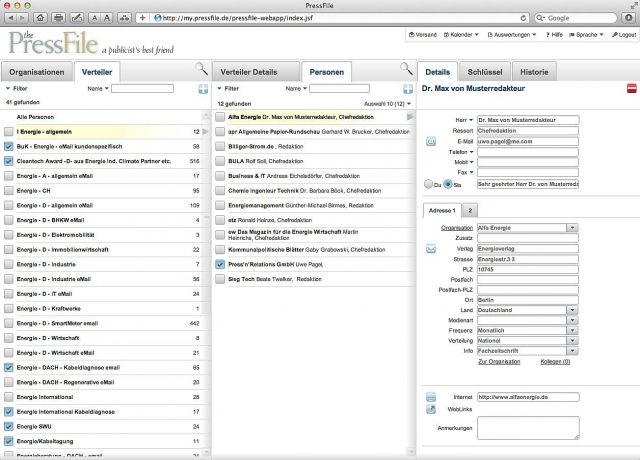The image size is (640, 460).
Task: Click the Logout button in the top bar
Action: pos(622,34)
